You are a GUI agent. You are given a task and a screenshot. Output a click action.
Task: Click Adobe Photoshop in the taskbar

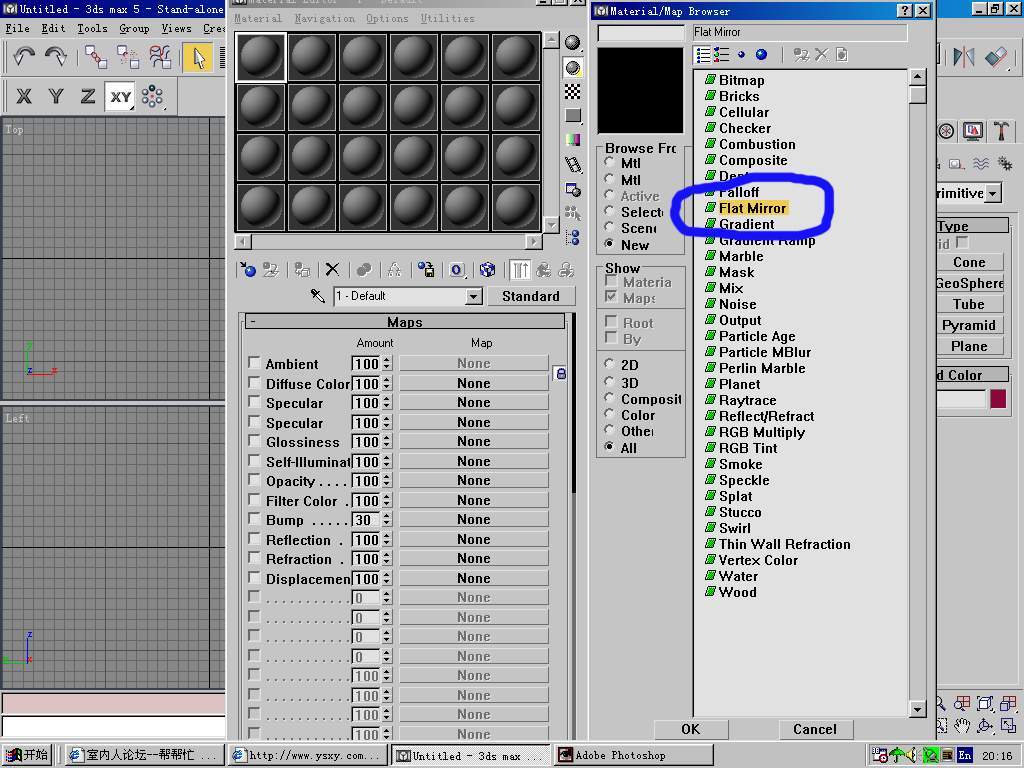click(634, 755)
